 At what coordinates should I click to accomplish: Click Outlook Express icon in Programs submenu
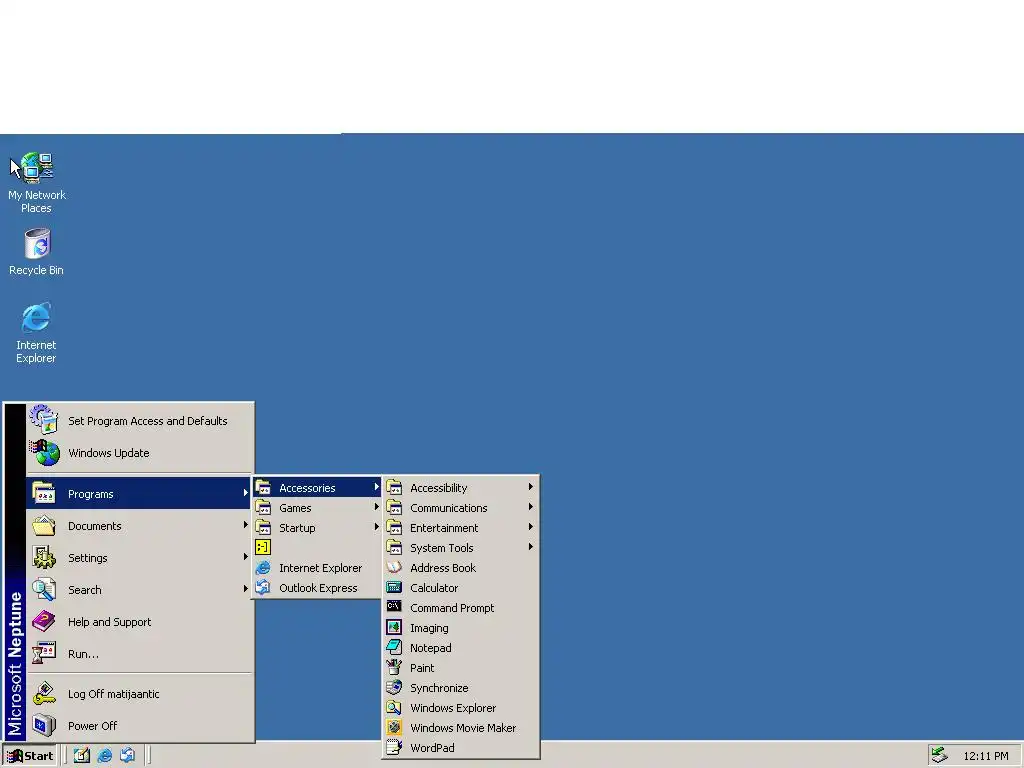(263, 588)
